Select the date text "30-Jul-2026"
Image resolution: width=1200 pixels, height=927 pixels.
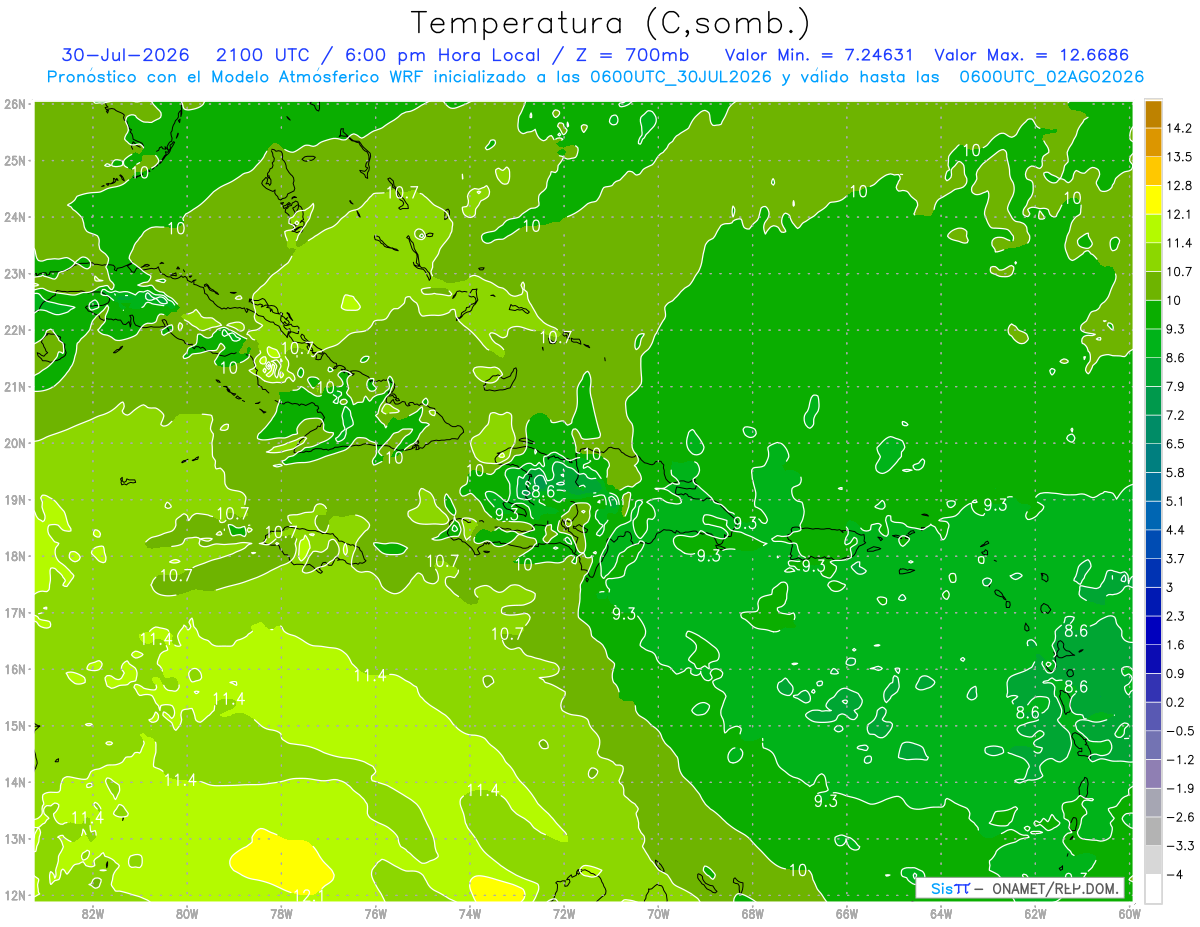pyautogui.click(x=126, y=55)
